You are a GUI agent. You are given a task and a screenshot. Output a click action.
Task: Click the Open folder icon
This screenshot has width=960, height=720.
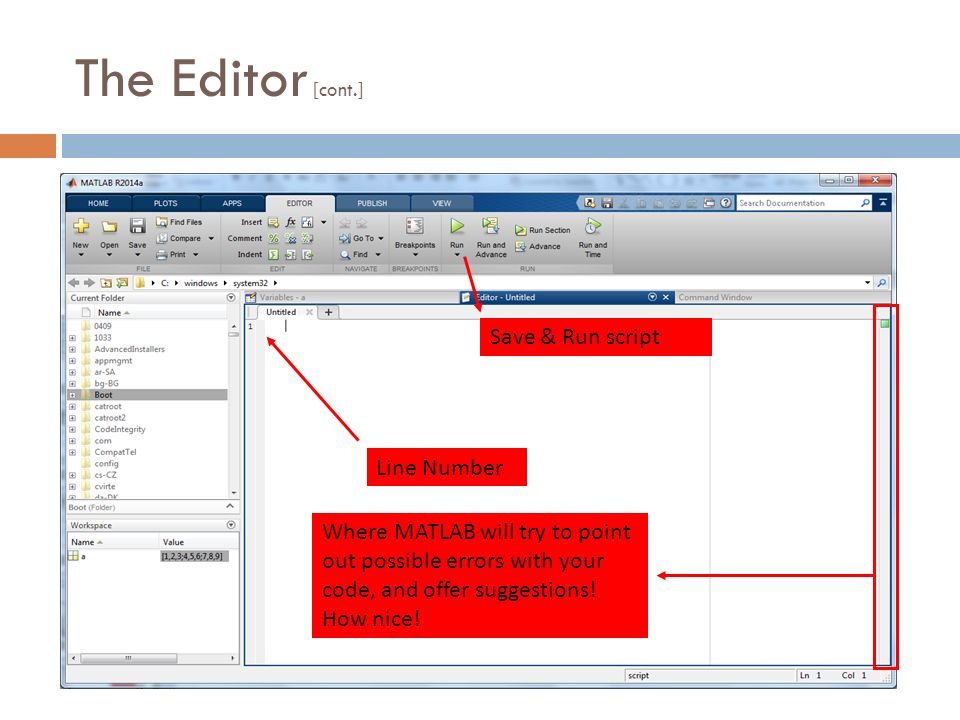click(110, 227)
